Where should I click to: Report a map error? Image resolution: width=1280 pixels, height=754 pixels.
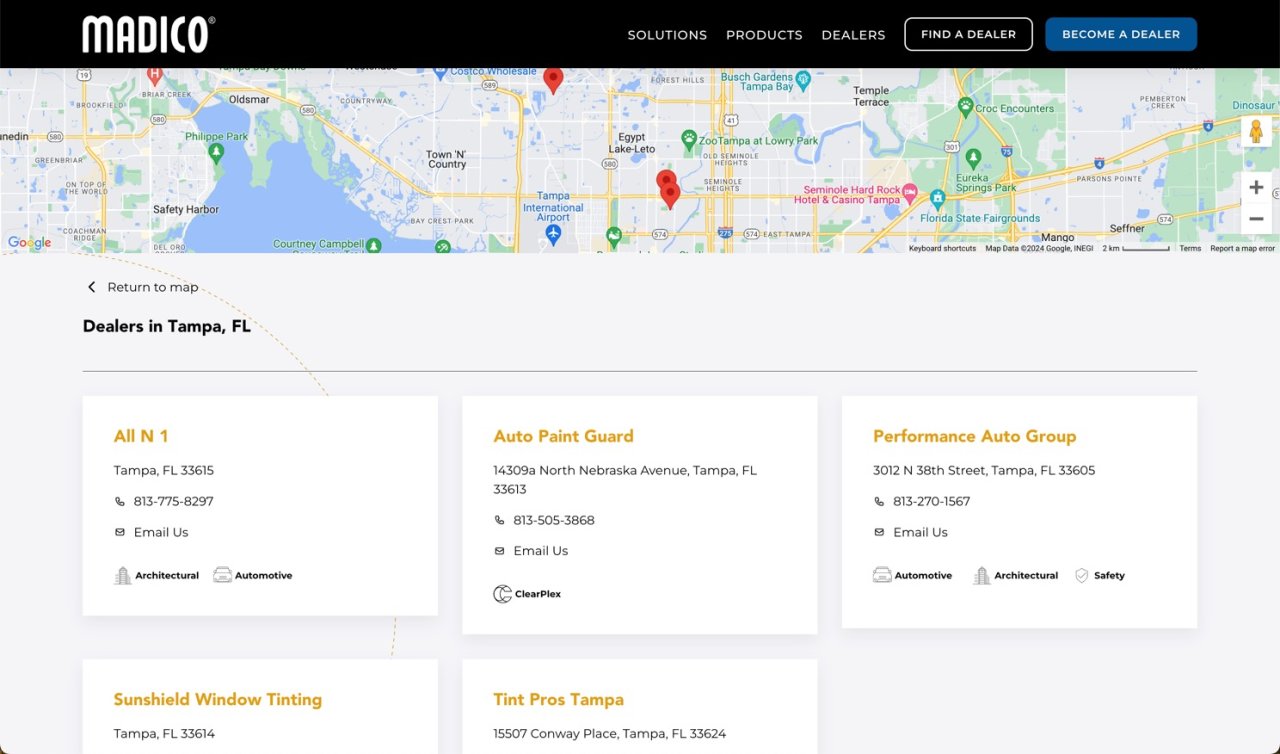coord(1242,248)
